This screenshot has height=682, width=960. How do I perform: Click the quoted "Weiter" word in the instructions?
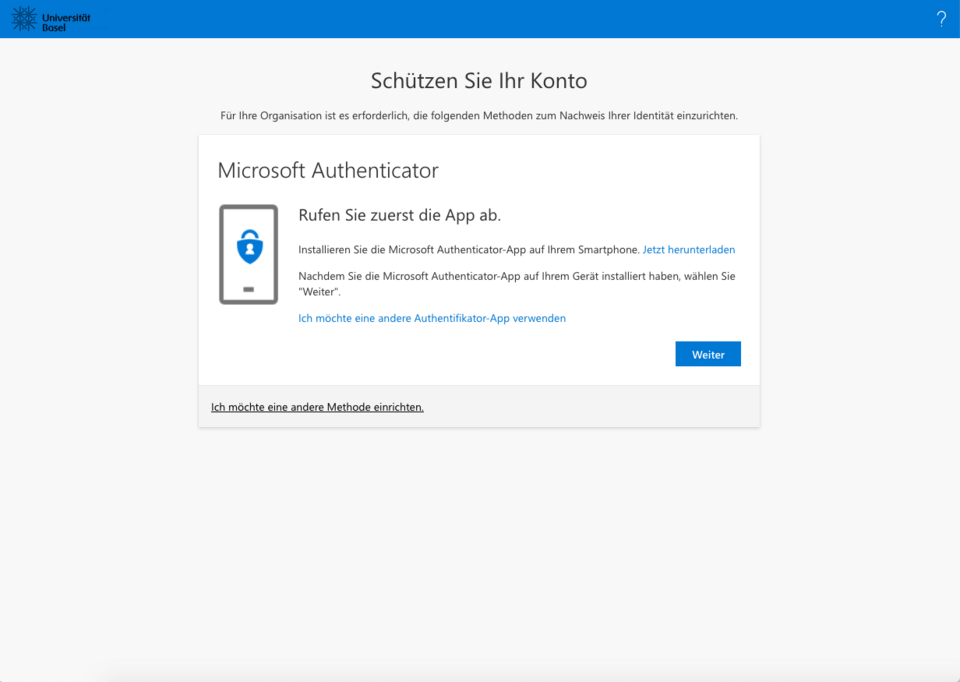[320, 292]
